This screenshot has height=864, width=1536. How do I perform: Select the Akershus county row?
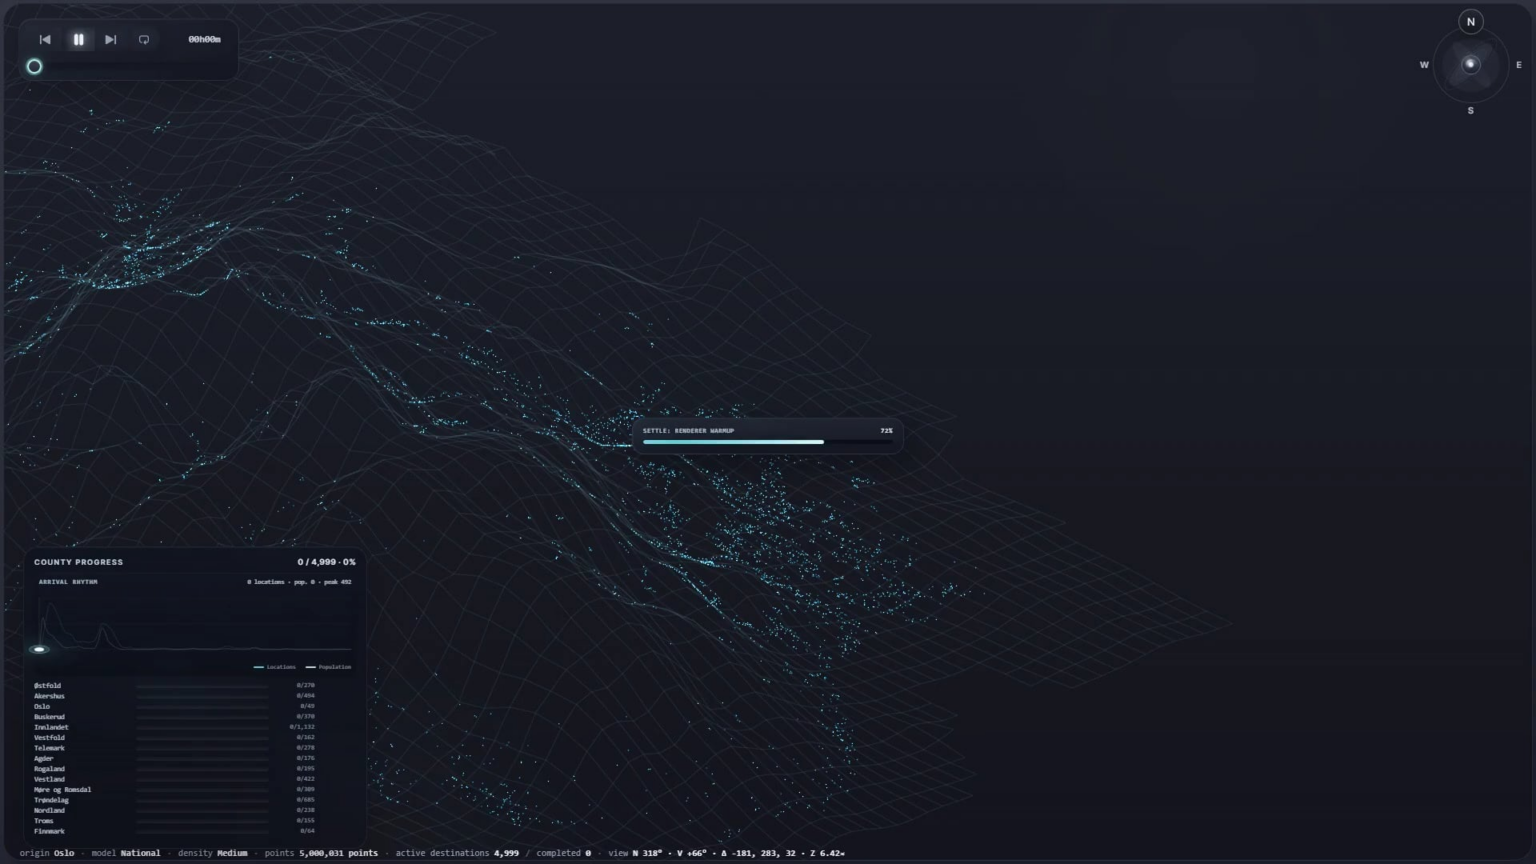point(174,696)
